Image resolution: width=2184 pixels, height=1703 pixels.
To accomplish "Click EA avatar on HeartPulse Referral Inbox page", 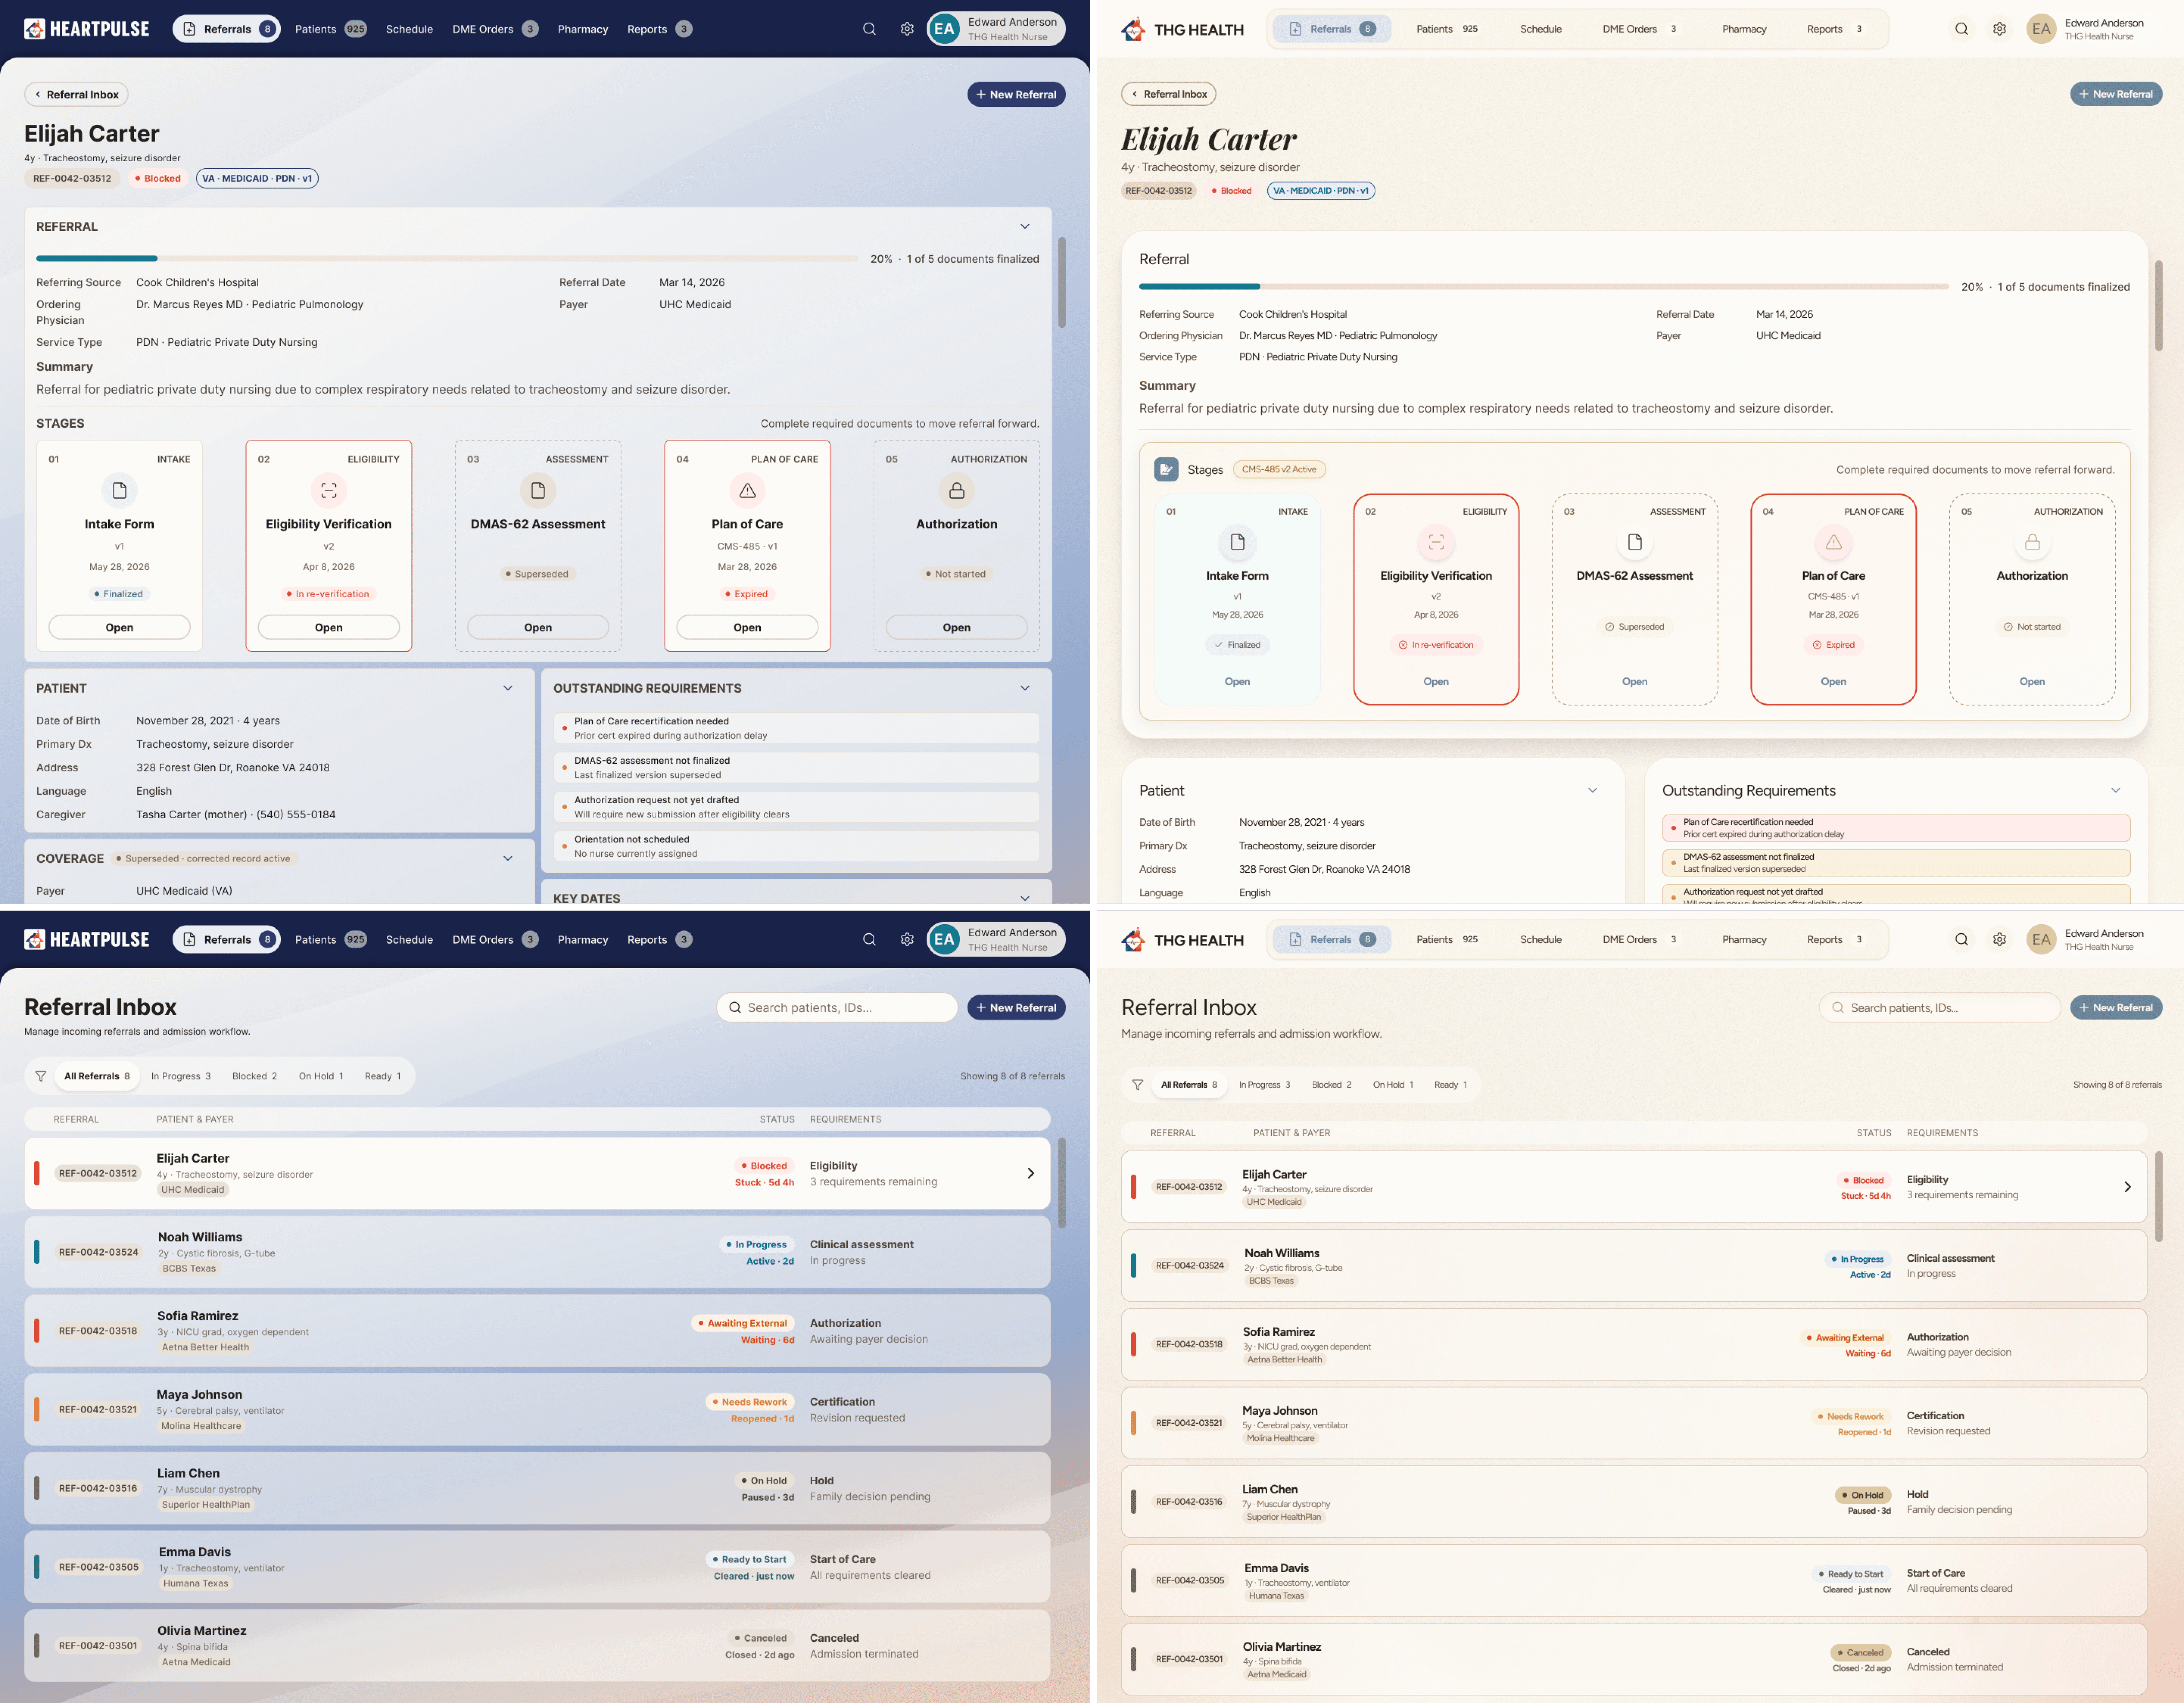I will tap(944, 939).
